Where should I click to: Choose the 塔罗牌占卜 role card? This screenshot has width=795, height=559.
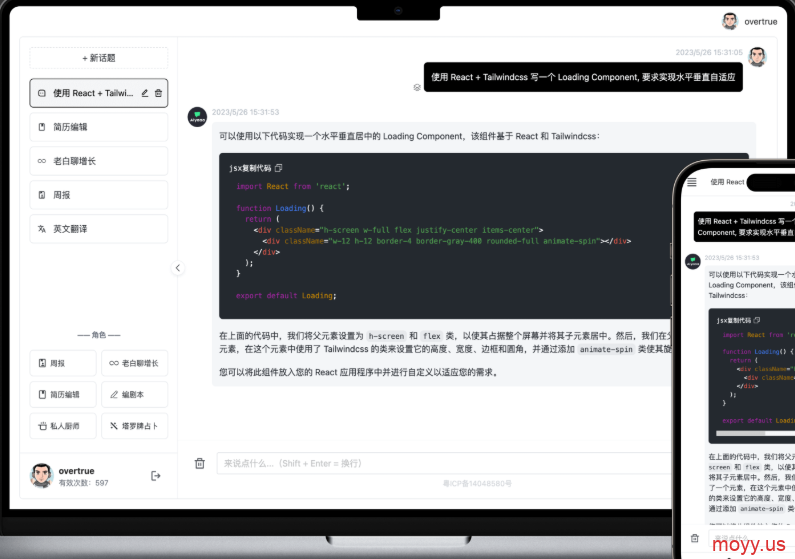pos(134,426)
